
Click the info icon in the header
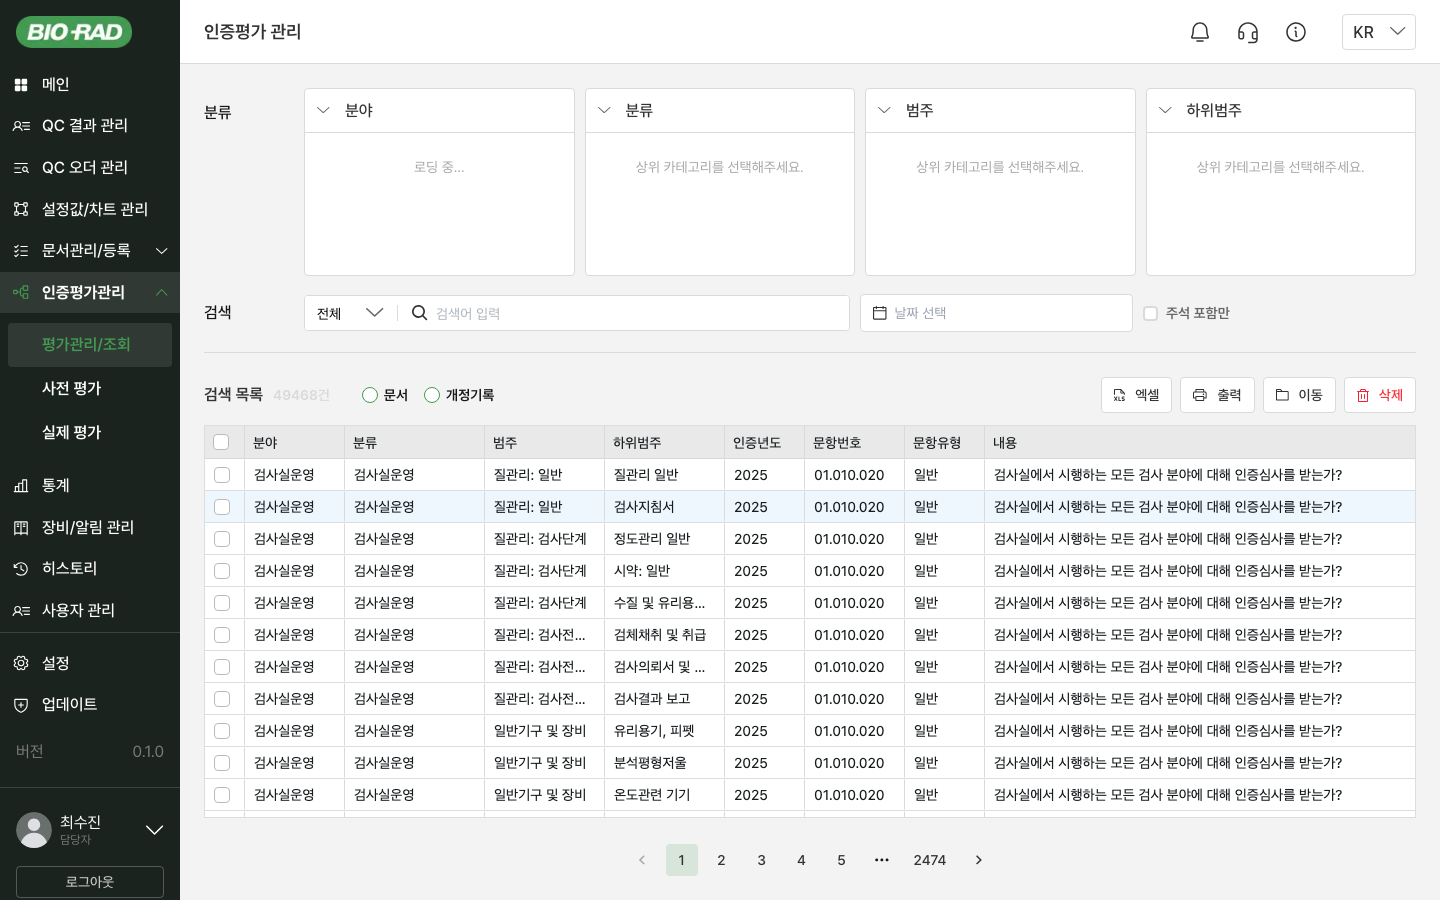[x=1296, y=31]
